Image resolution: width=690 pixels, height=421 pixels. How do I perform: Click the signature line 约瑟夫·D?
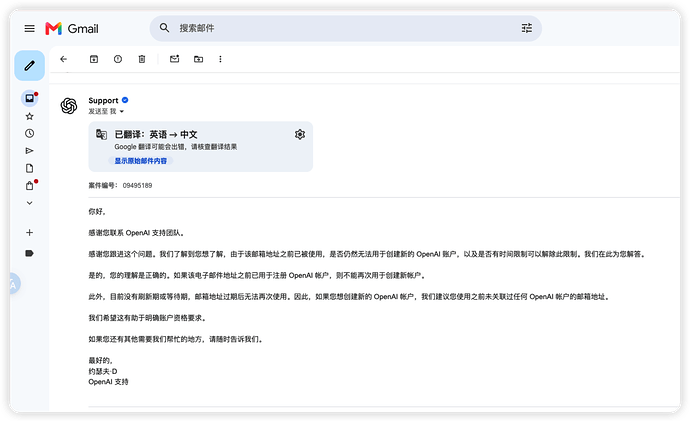[x=103, y=371]
